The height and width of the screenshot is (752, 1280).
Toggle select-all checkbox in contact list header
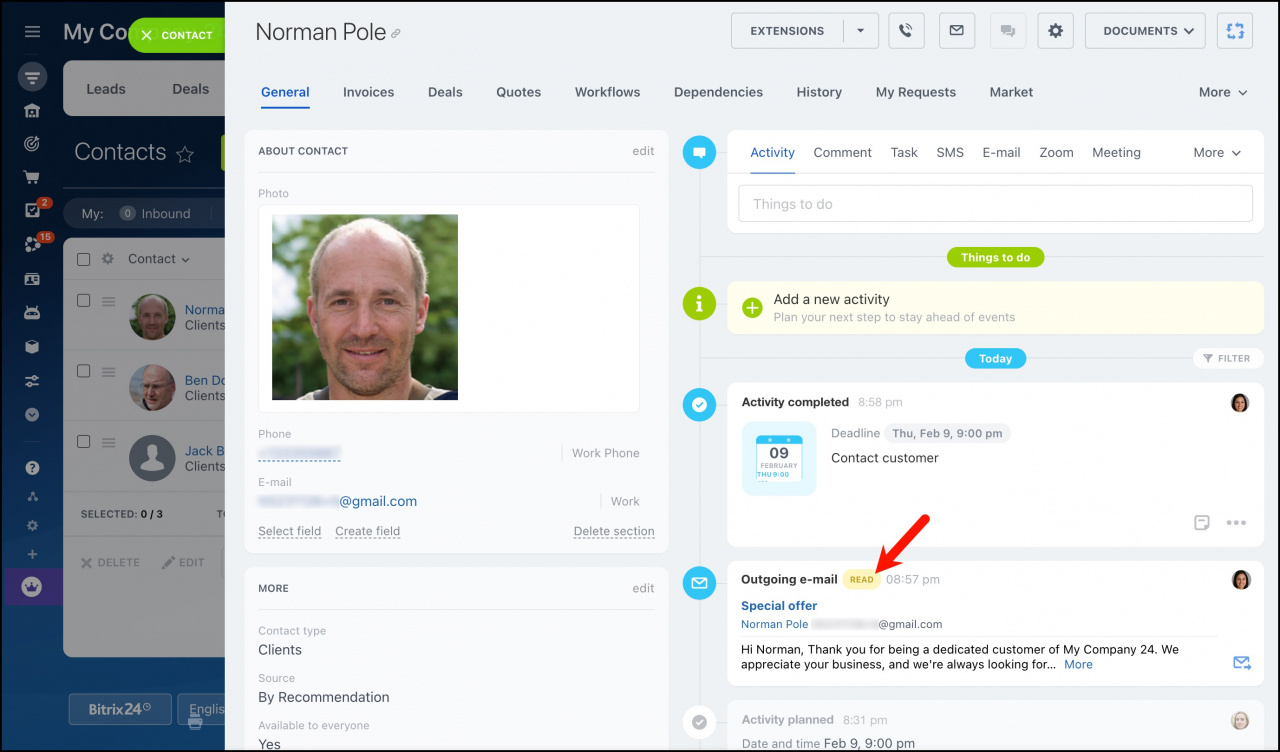coord(84,259)
